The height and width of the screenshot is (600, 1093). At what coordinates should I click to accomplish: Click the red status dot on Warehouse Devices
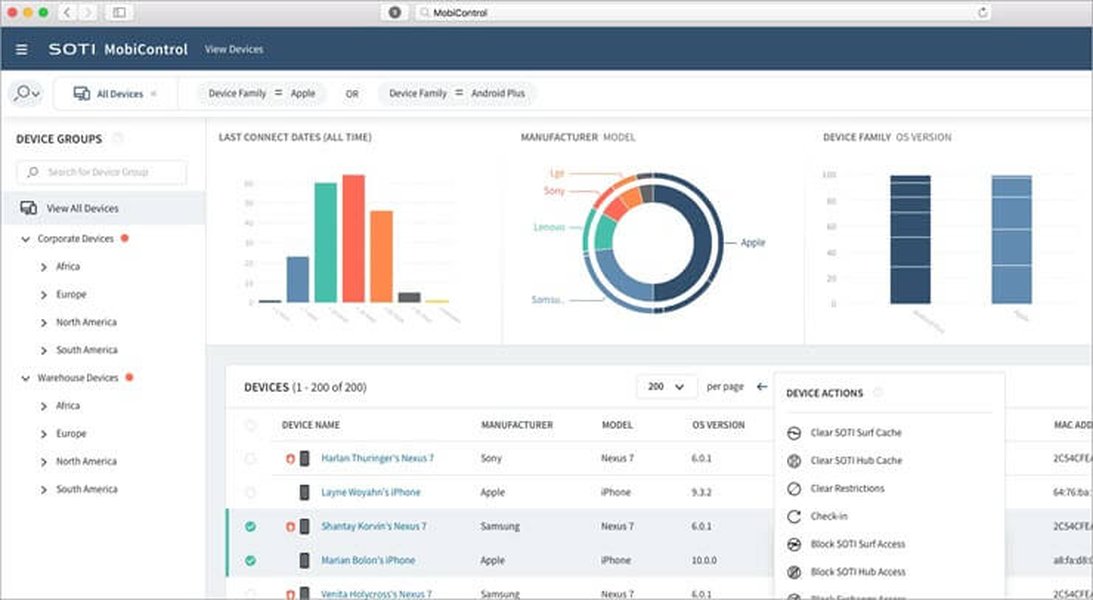[129, 377]
